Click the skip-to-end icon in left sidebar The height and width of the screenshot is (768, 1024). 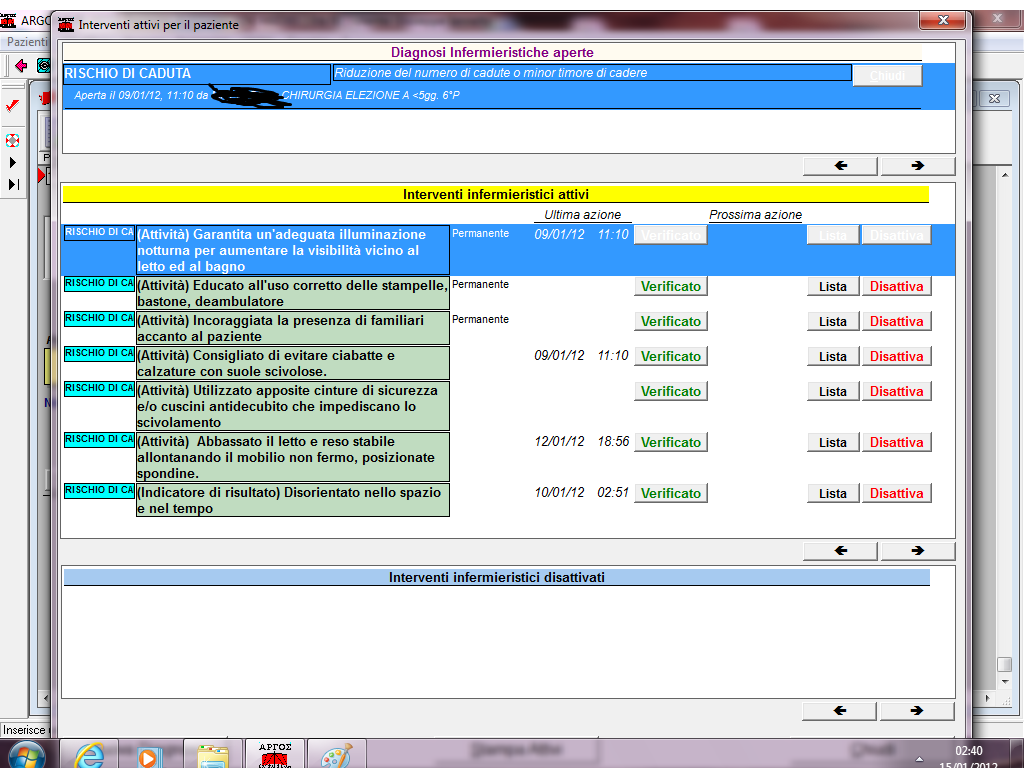pyautogui.click(x=14, y=185)
